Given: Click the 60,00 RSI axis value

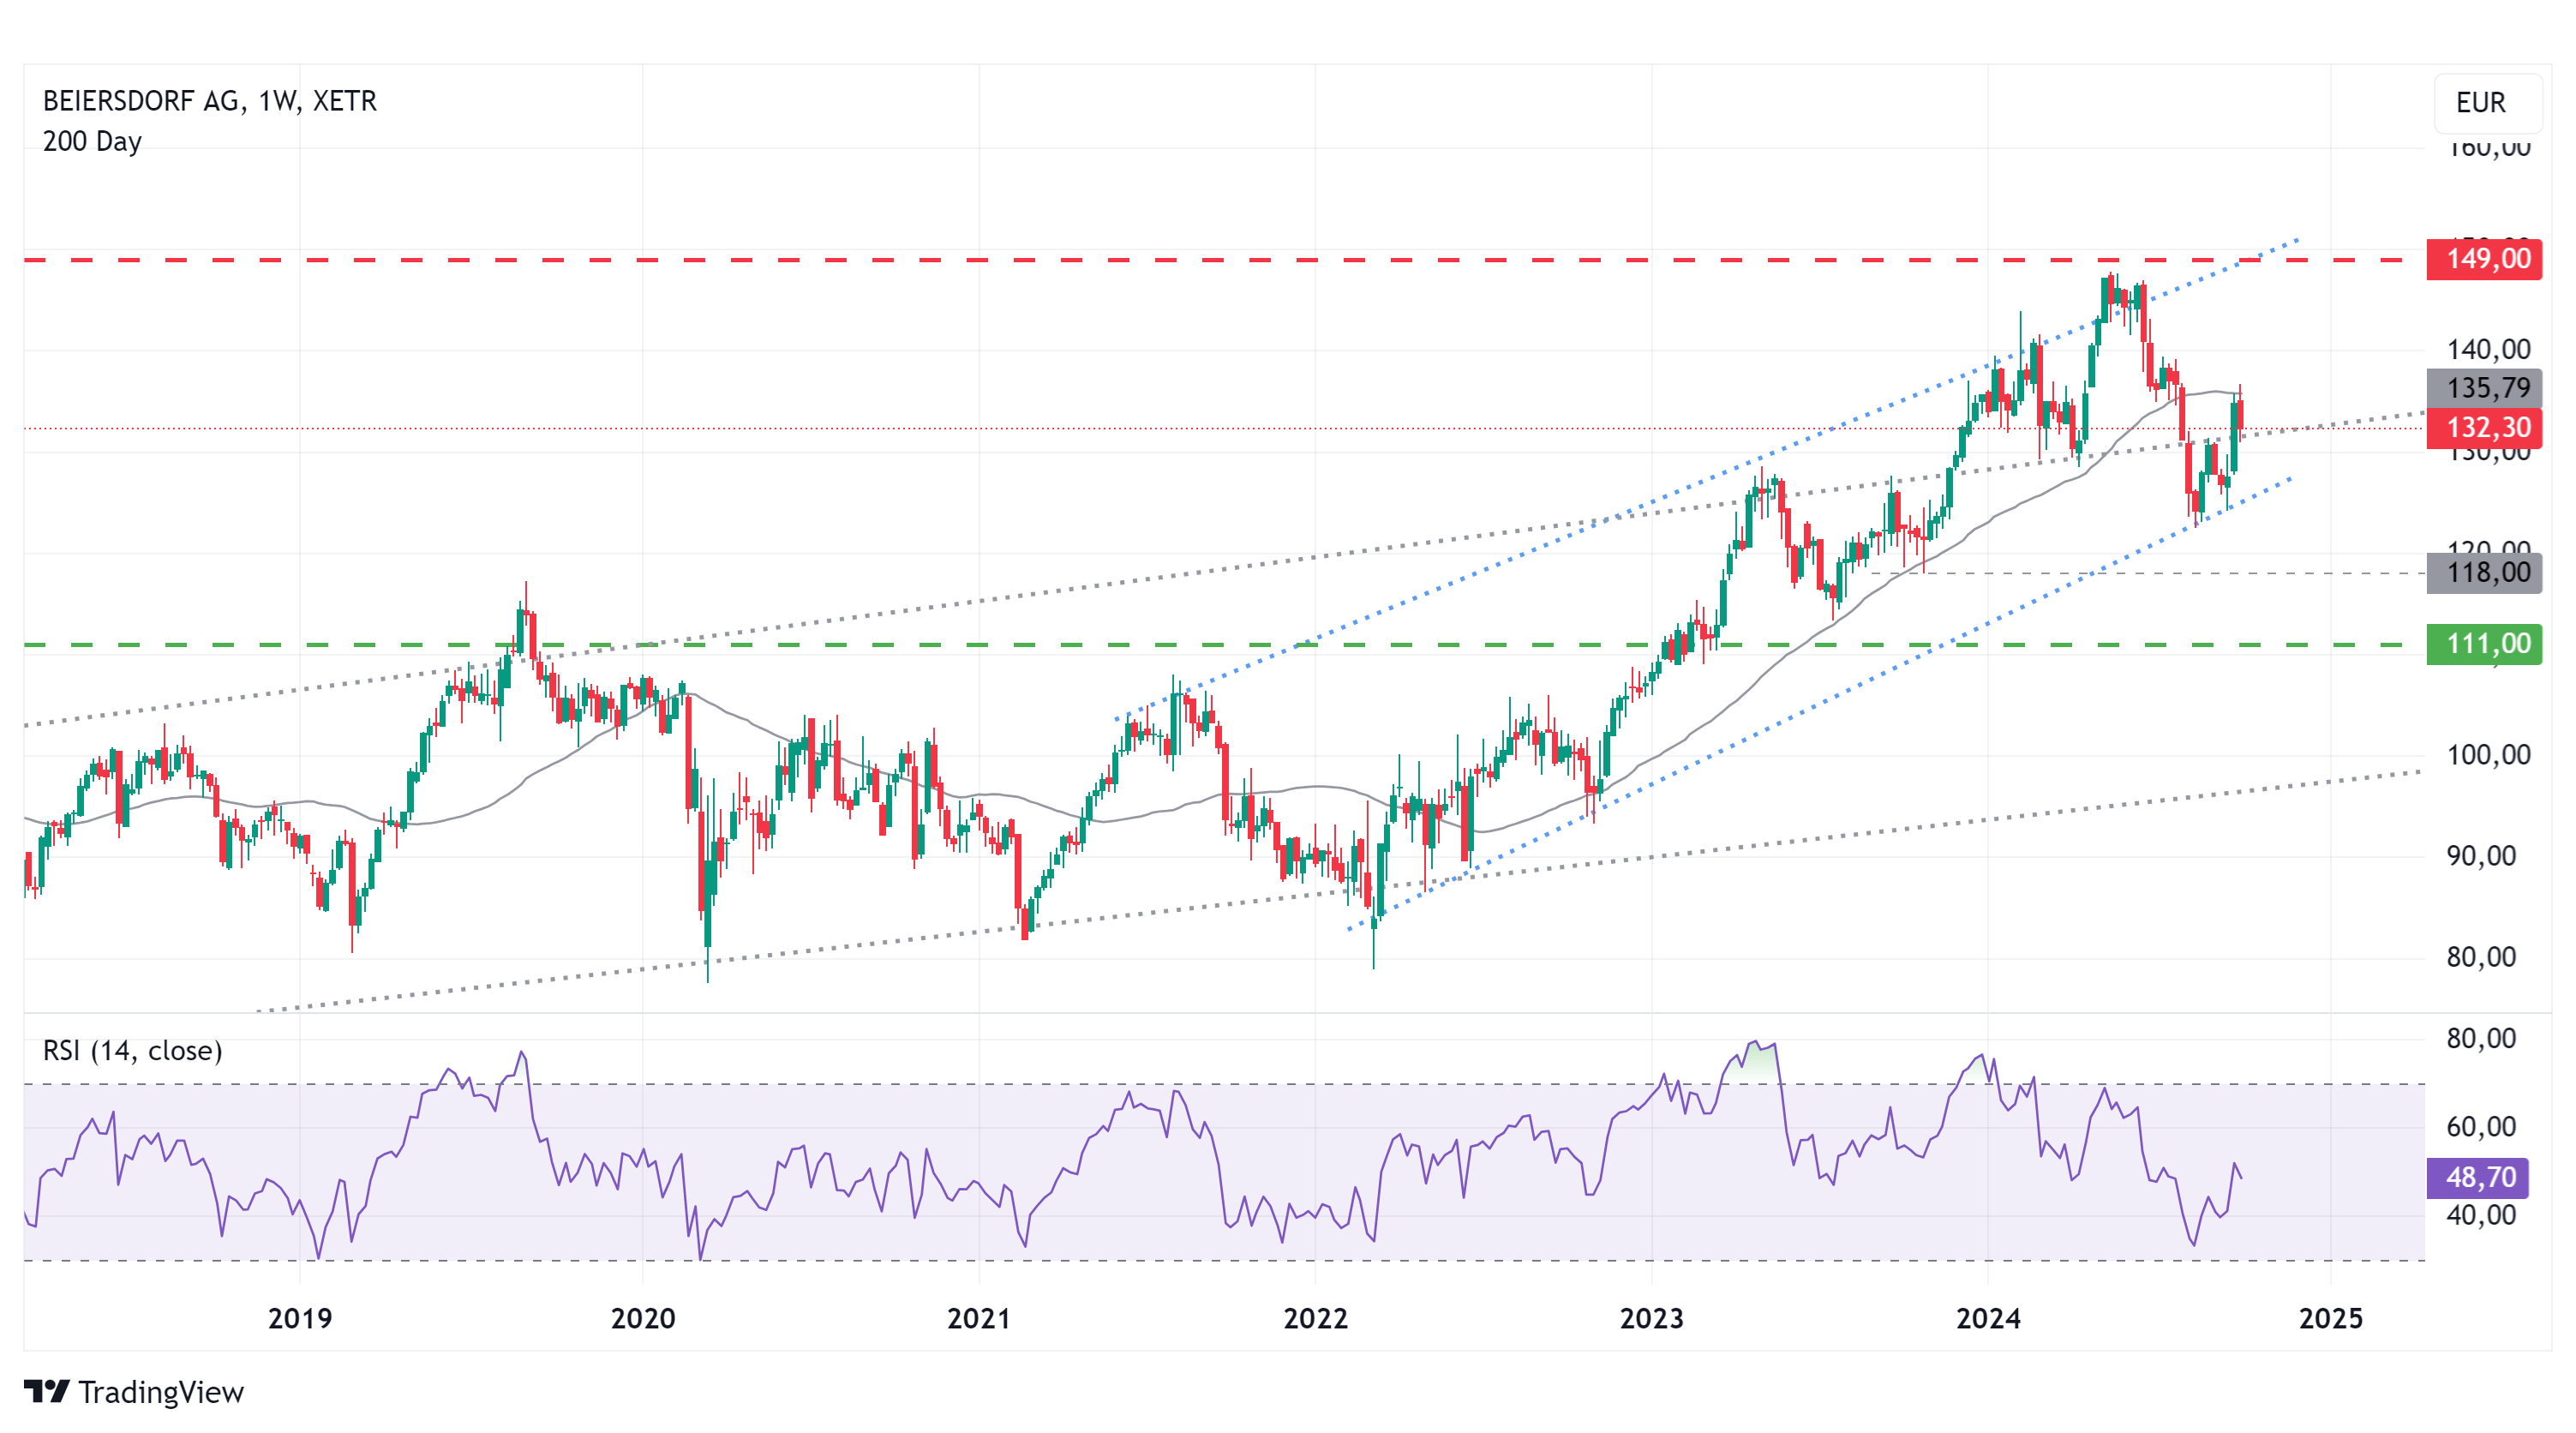Looking at the screenshot, I should (x=2481, y=1127).
